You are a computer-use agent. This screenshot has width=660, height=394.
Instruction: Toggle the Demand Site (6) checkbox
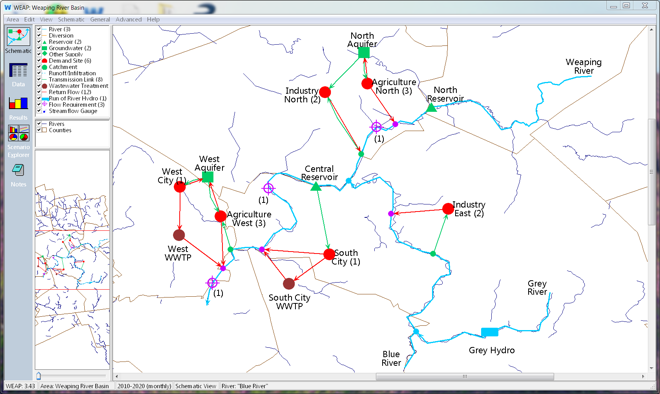point(39,61)
